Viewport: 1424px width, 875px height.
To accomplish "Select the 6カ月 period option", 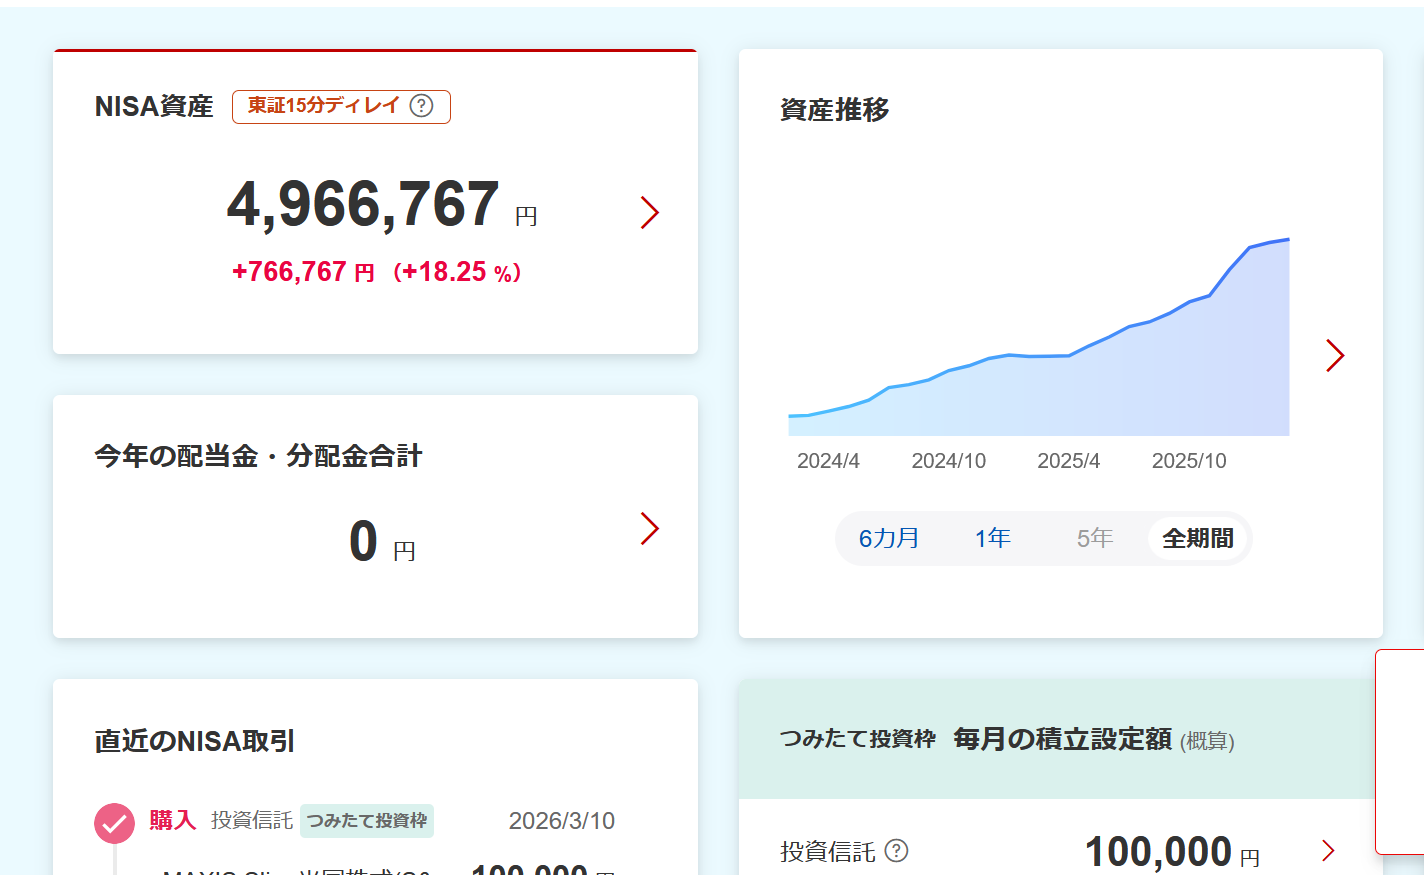I will tap(888, 538).
